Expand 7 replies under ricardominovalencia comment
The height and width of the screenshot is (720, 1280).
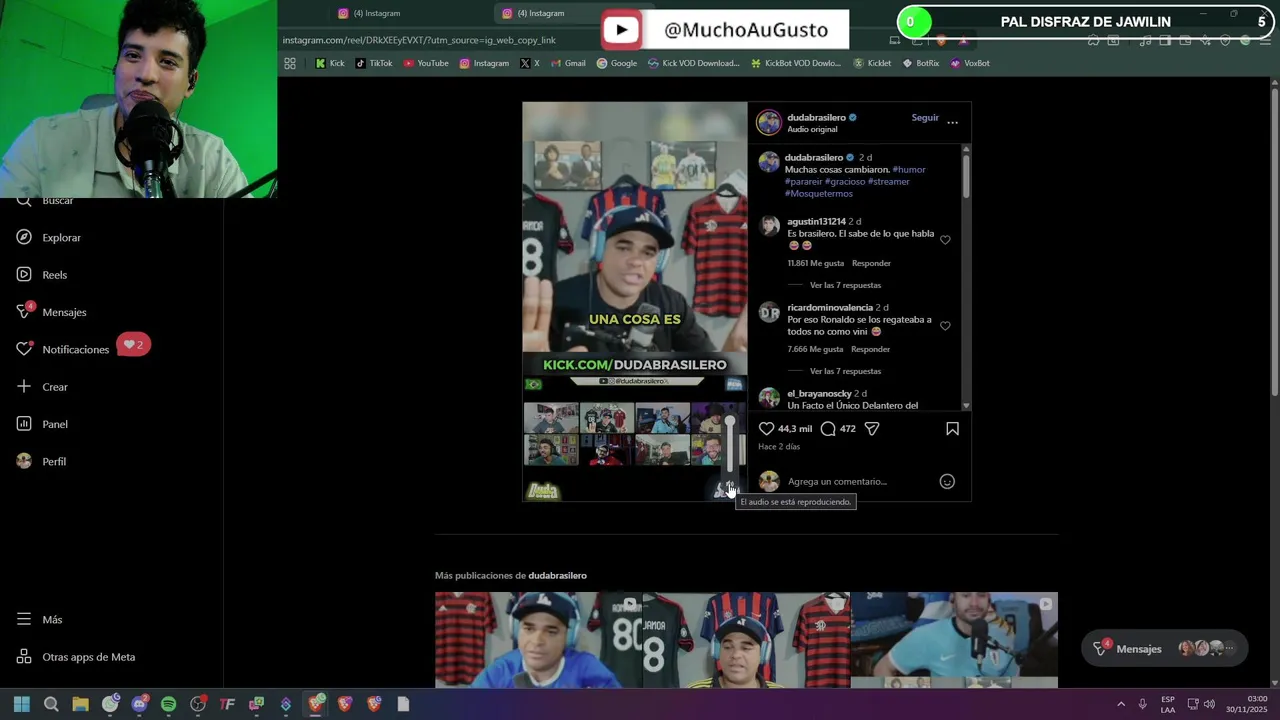click(x=845, y=371)
